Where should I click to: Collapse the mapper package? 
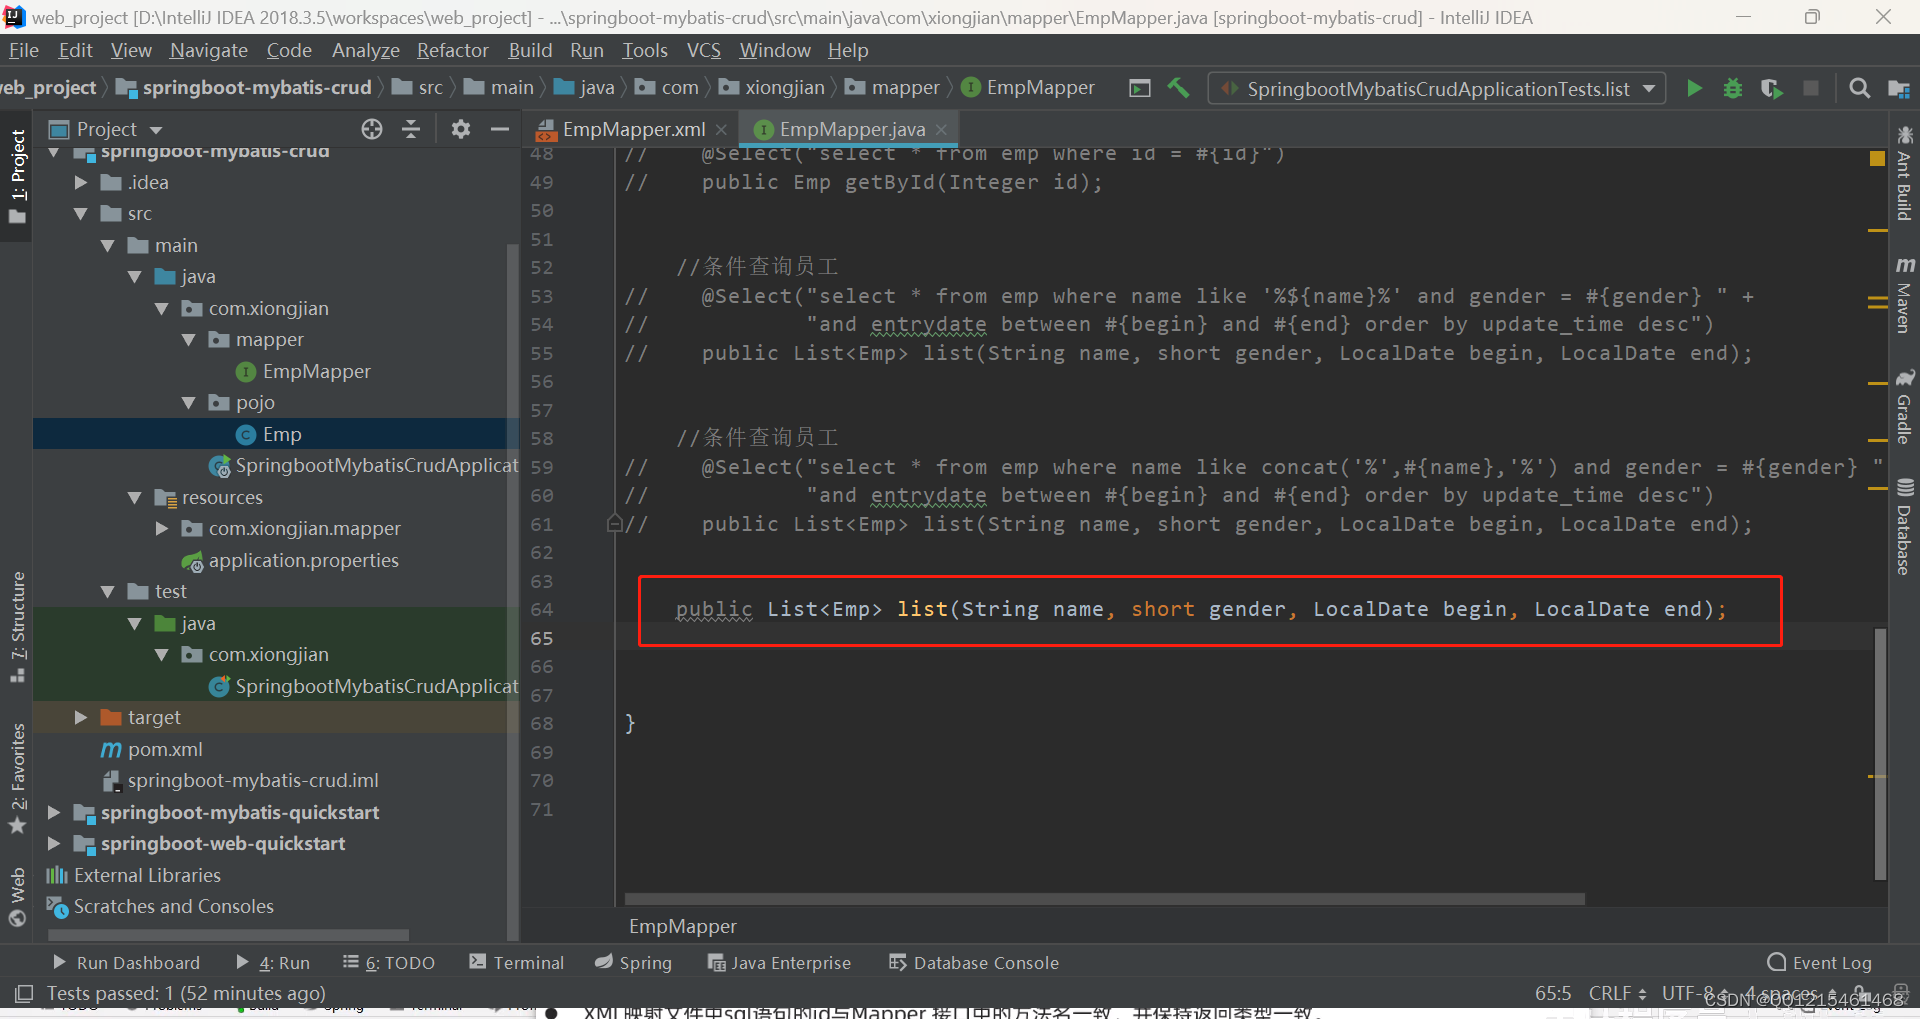tap(189, 340)
